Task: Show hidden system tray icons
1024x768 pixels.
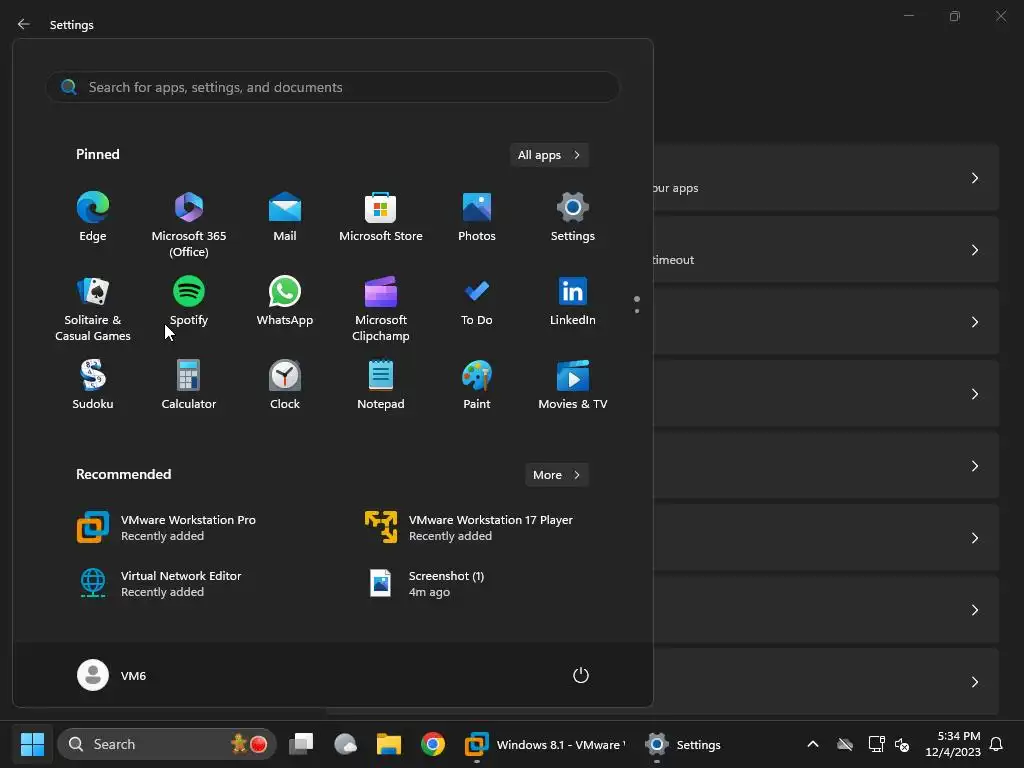Action: point(813,744)
